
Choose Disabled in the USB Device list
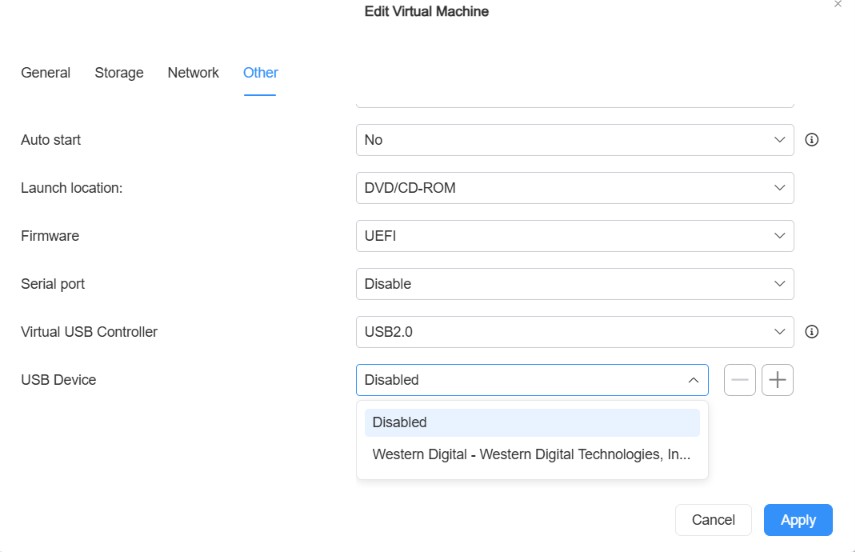(x=532, y=423)
